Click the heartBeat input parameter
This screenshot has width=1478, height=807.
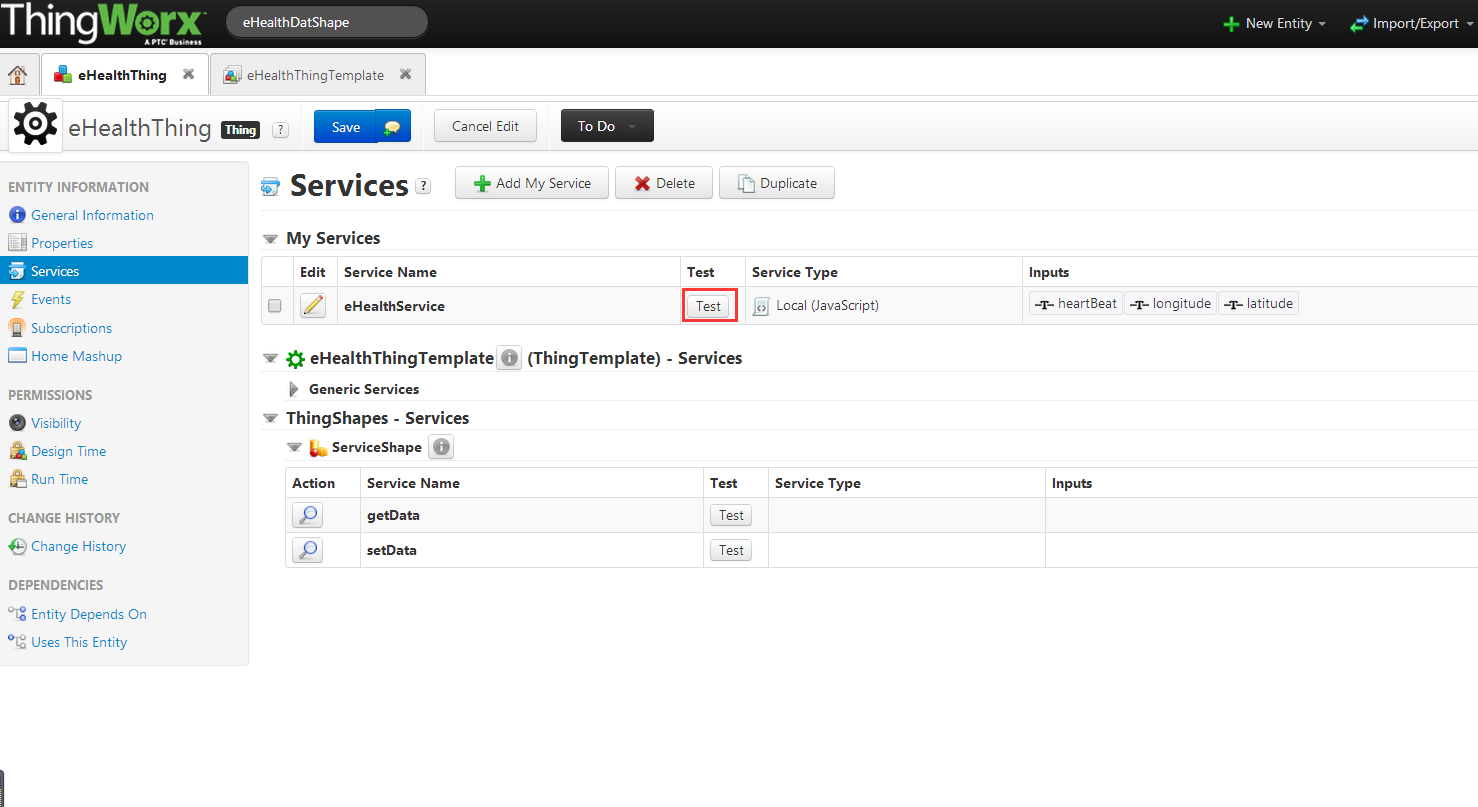click(x=1075, y=303)
